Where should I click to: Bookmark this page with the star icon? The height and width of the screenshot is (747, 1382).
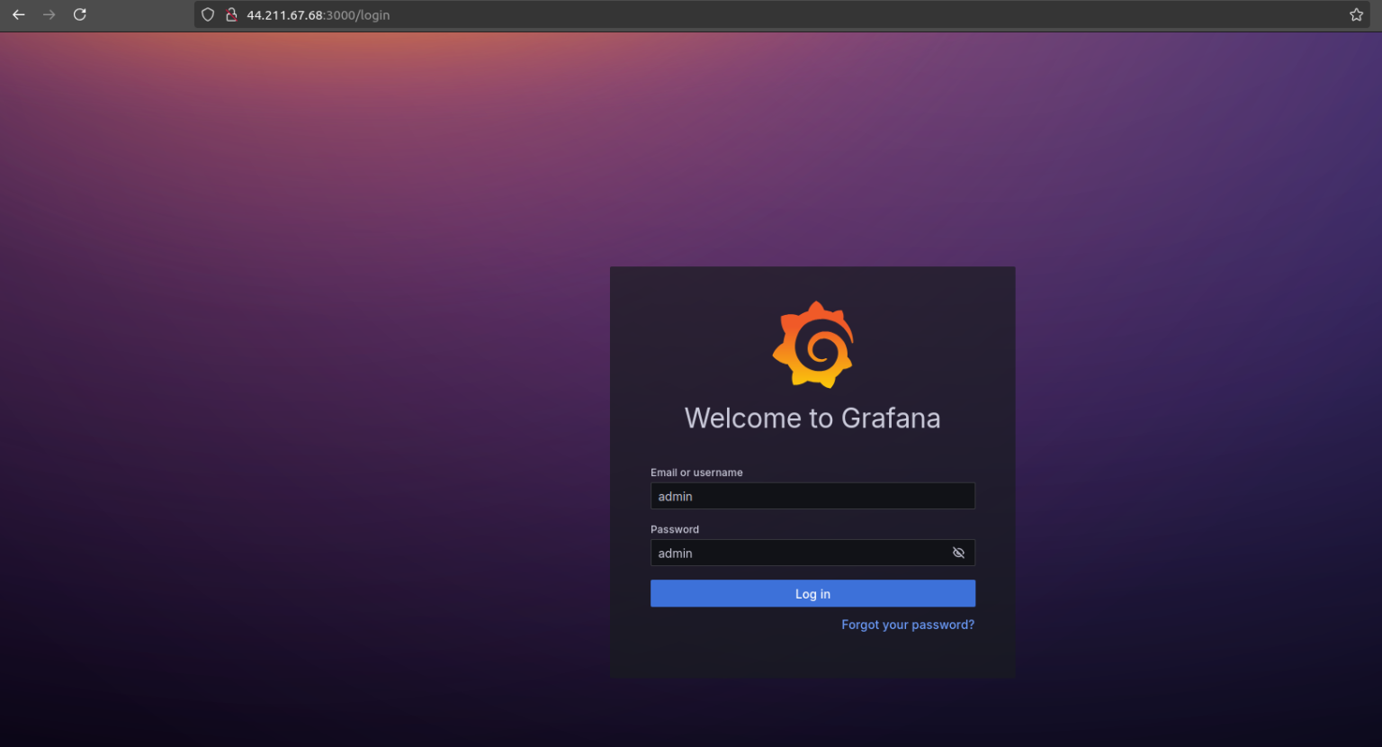click(x=1356, y=14)
